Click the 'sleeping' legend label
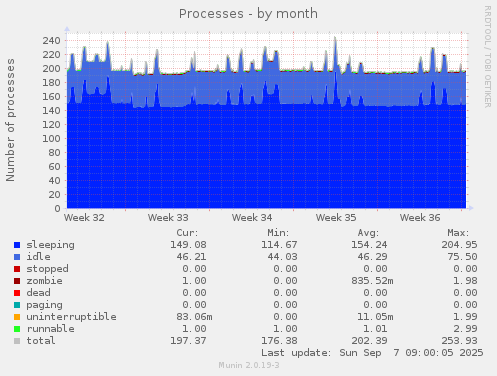The height and width of the screenshot is (376, 497). (50, 245)
